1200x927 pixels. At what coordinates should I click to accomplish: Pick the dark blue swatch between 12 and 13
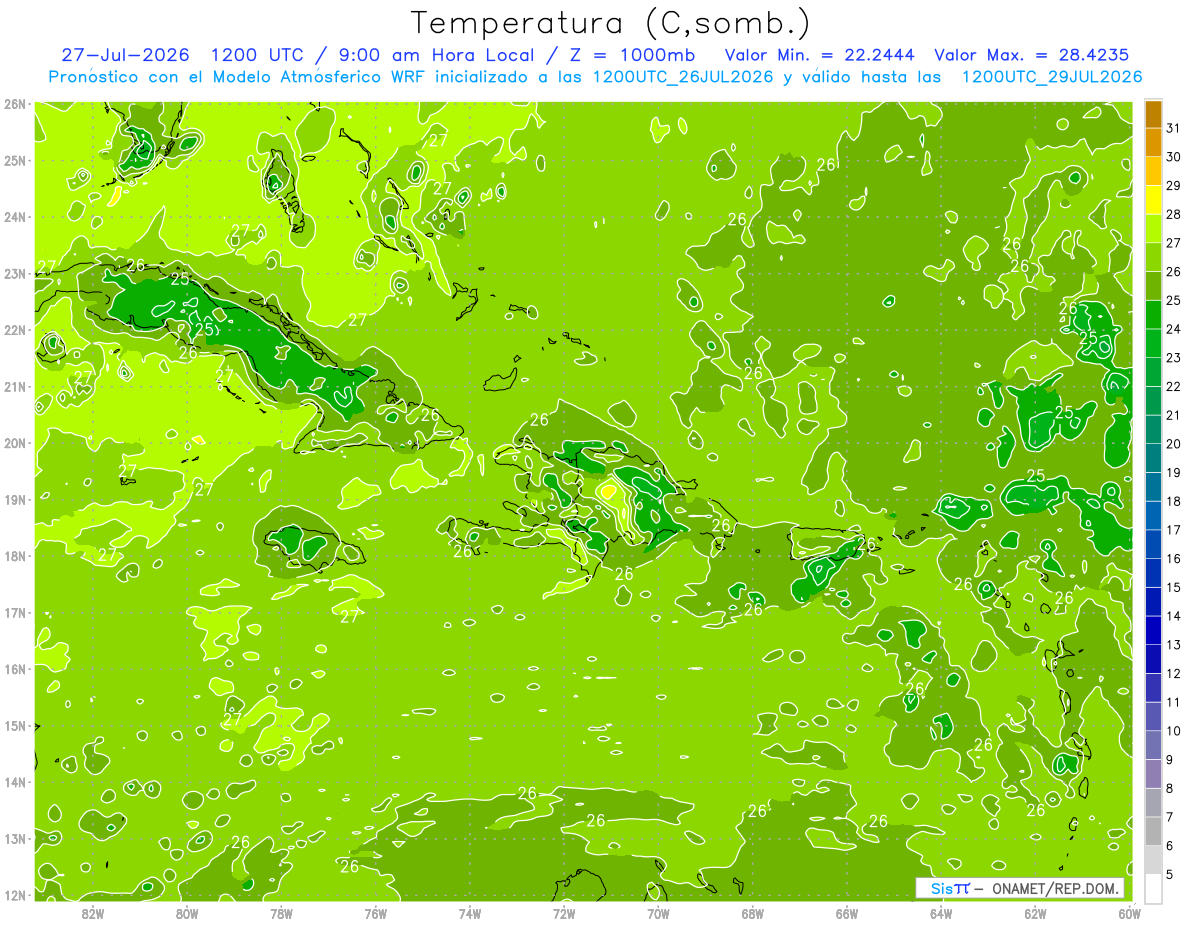pos(1153,658)
